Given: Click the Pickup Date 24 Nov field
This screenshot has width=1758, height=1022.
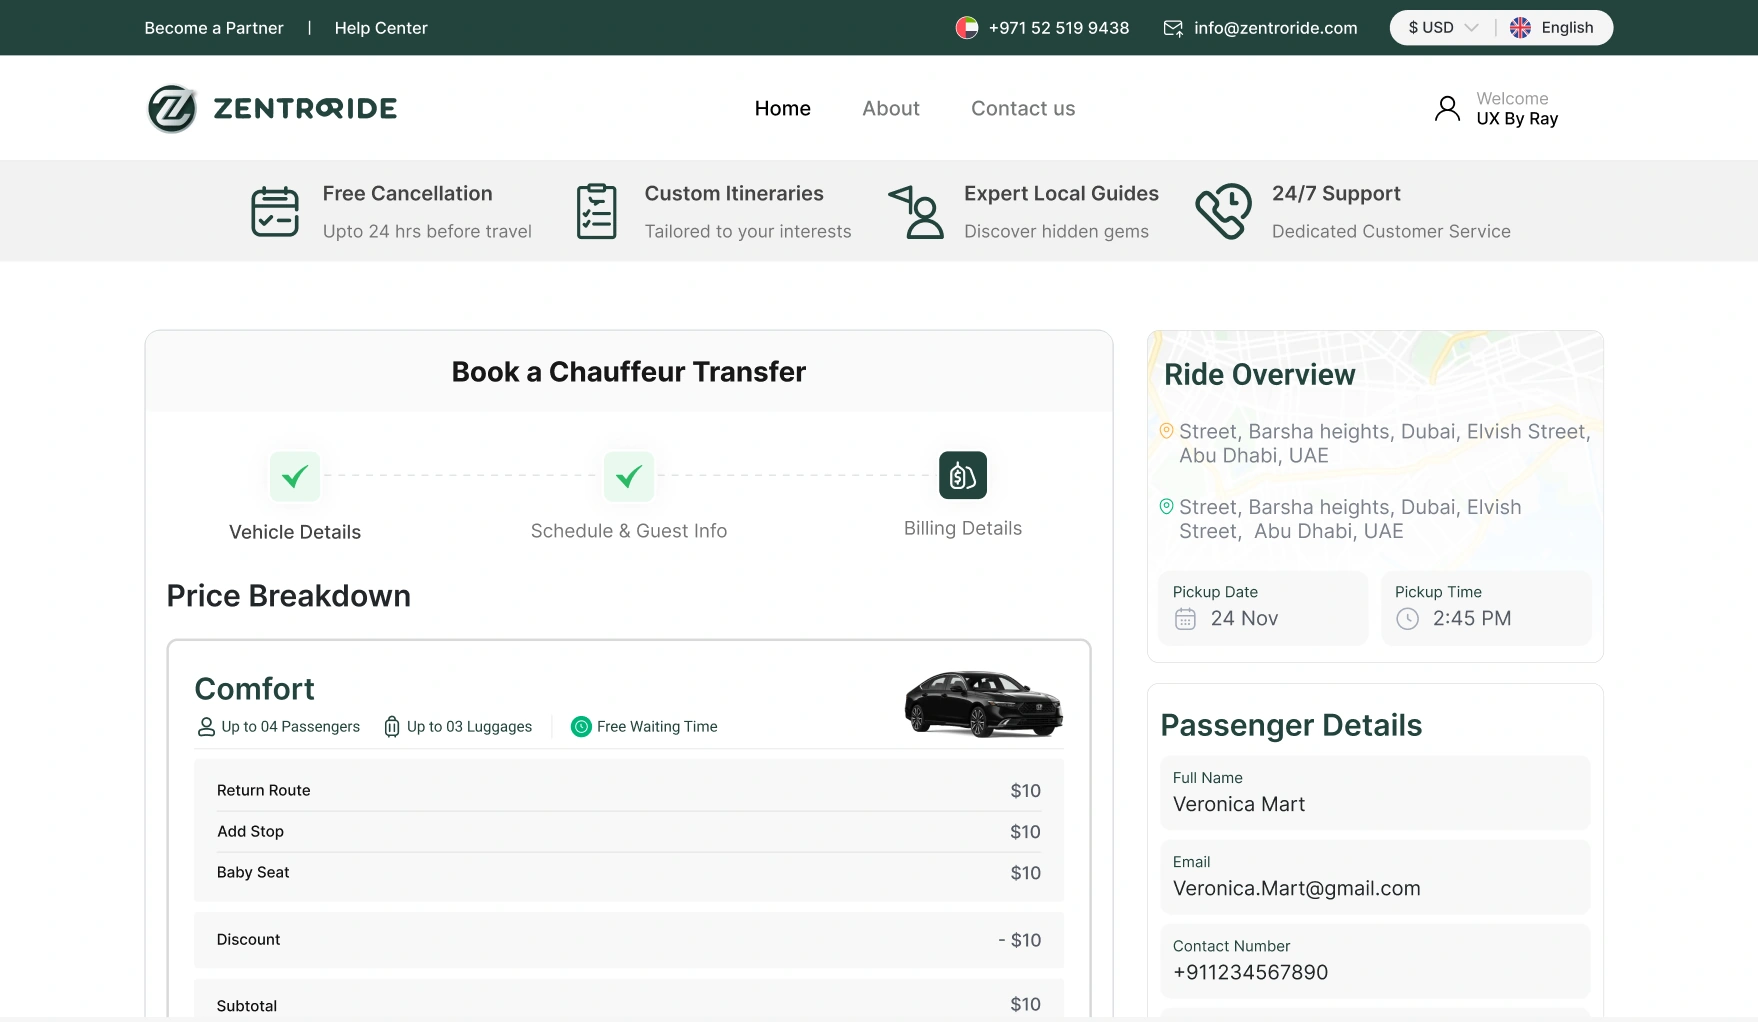Looking at the screenshot, I should click(1263, 608).
